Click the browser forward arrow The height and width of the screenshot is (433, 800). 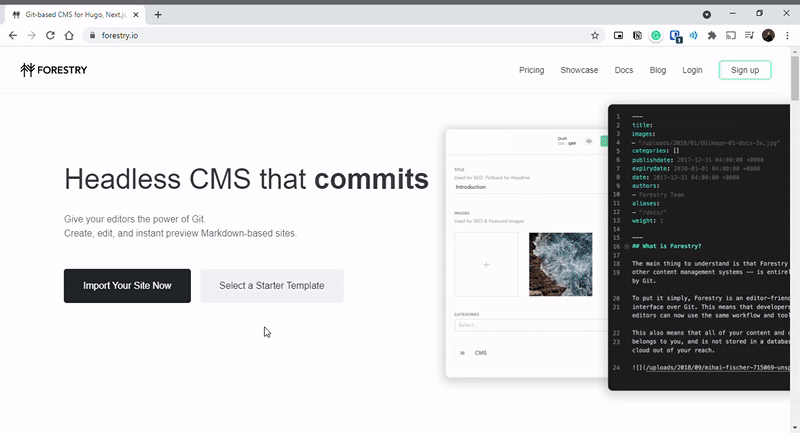32,35
